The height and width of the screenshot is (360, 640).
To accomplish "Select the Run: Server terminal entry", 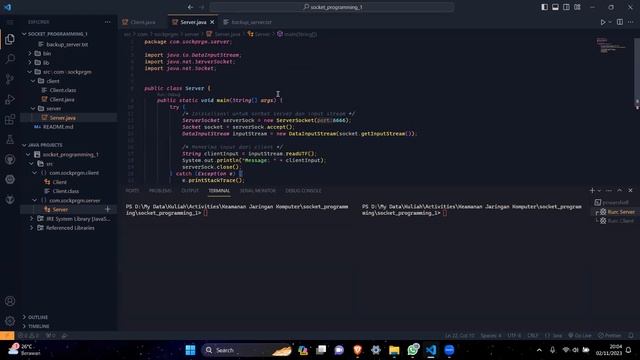I will point(616,212).
